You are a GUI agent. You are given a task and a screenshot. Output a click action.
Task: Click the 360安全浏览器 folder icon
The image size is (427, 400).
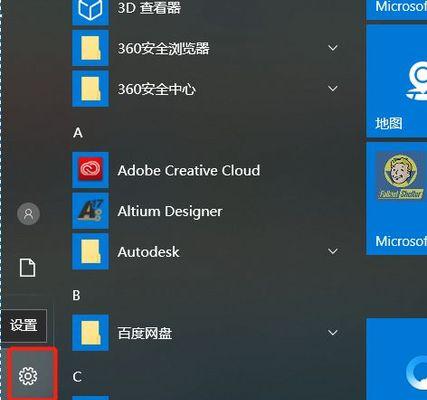(90, 48)
